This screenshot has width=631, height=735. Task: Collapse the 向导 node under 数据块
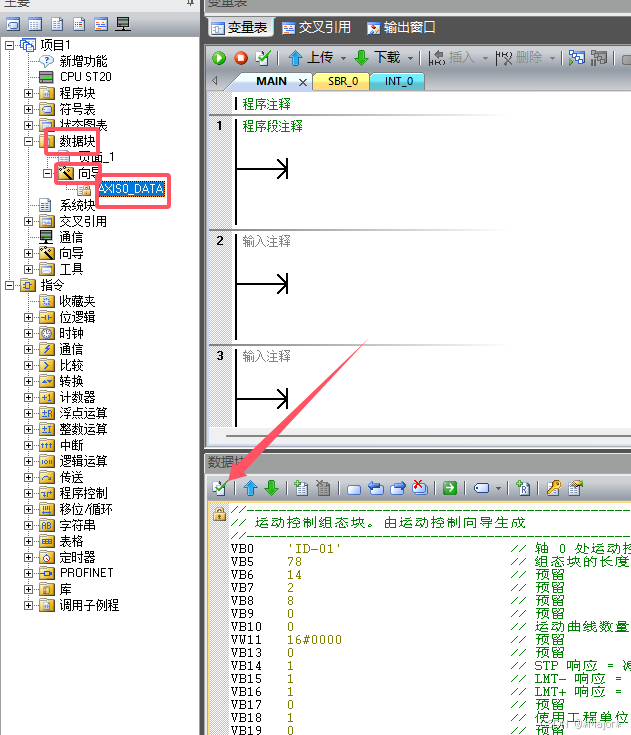click(x=47, y=173)
